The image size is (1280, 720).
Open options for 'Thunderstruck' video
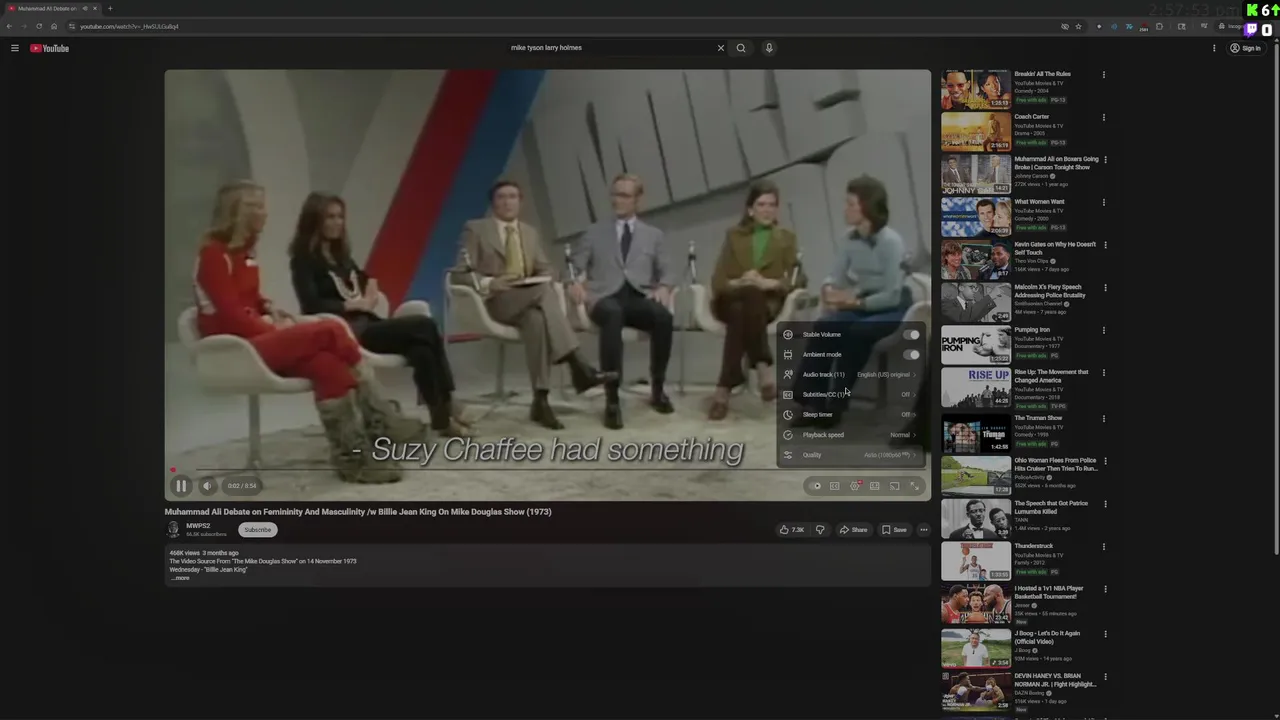click(x=1104, y=547)
